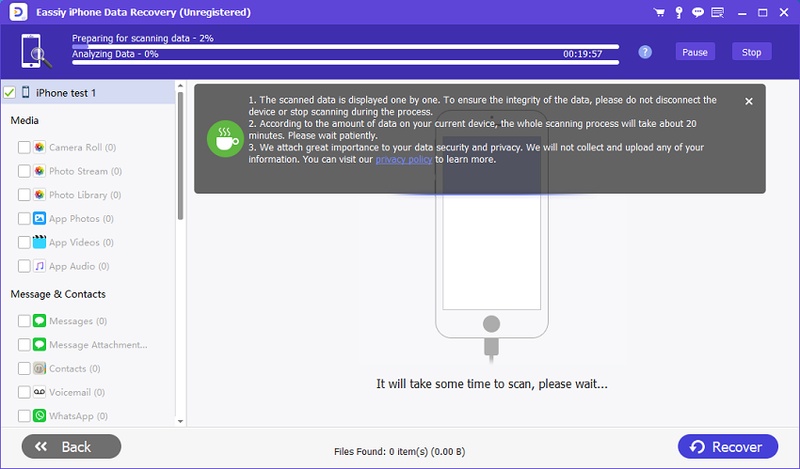Click the Voicemail (0) label
The width and height of the screenshot is (800, 469).
pos(77,392)
